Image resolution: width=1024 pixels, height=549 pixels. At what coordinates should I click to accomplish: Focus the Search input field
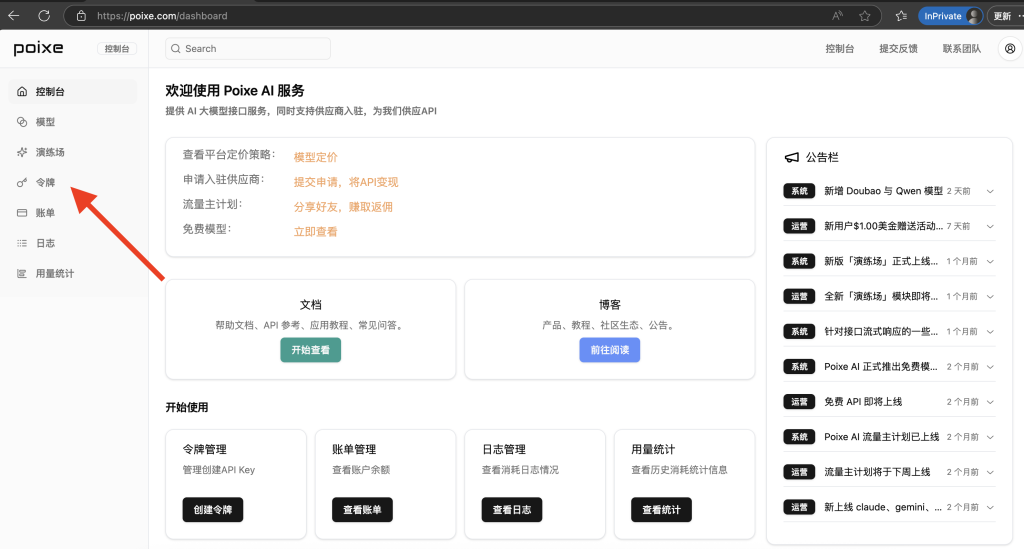[248, 48]
